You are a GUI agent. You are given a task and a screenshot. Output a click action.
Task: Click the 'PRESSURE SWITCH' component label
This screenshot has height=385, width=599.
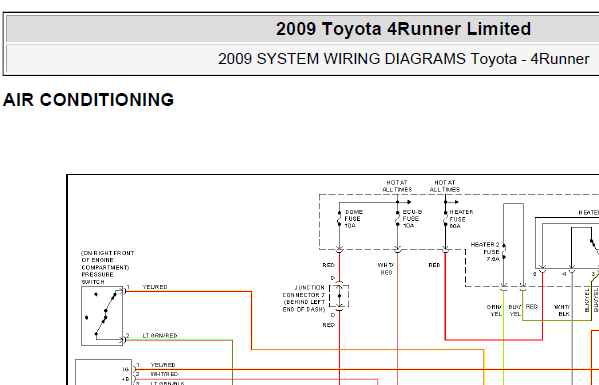point(97,278)
